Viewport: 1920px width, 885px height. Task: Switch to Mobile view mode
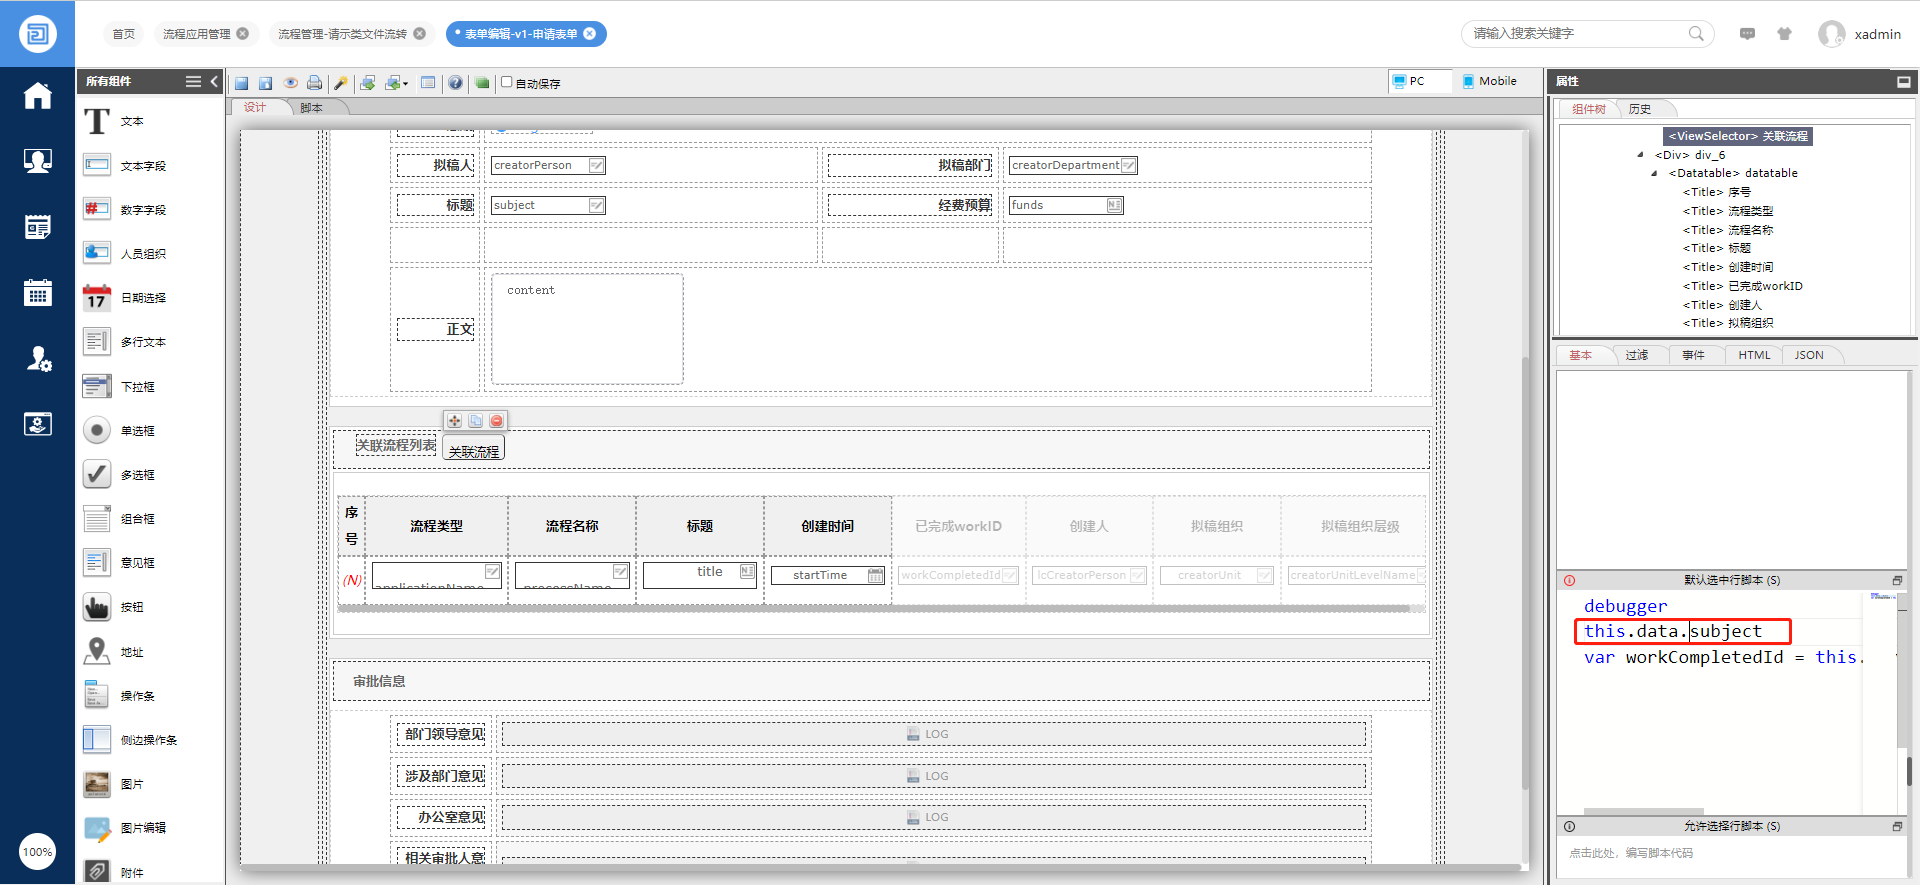point(1489,81)
